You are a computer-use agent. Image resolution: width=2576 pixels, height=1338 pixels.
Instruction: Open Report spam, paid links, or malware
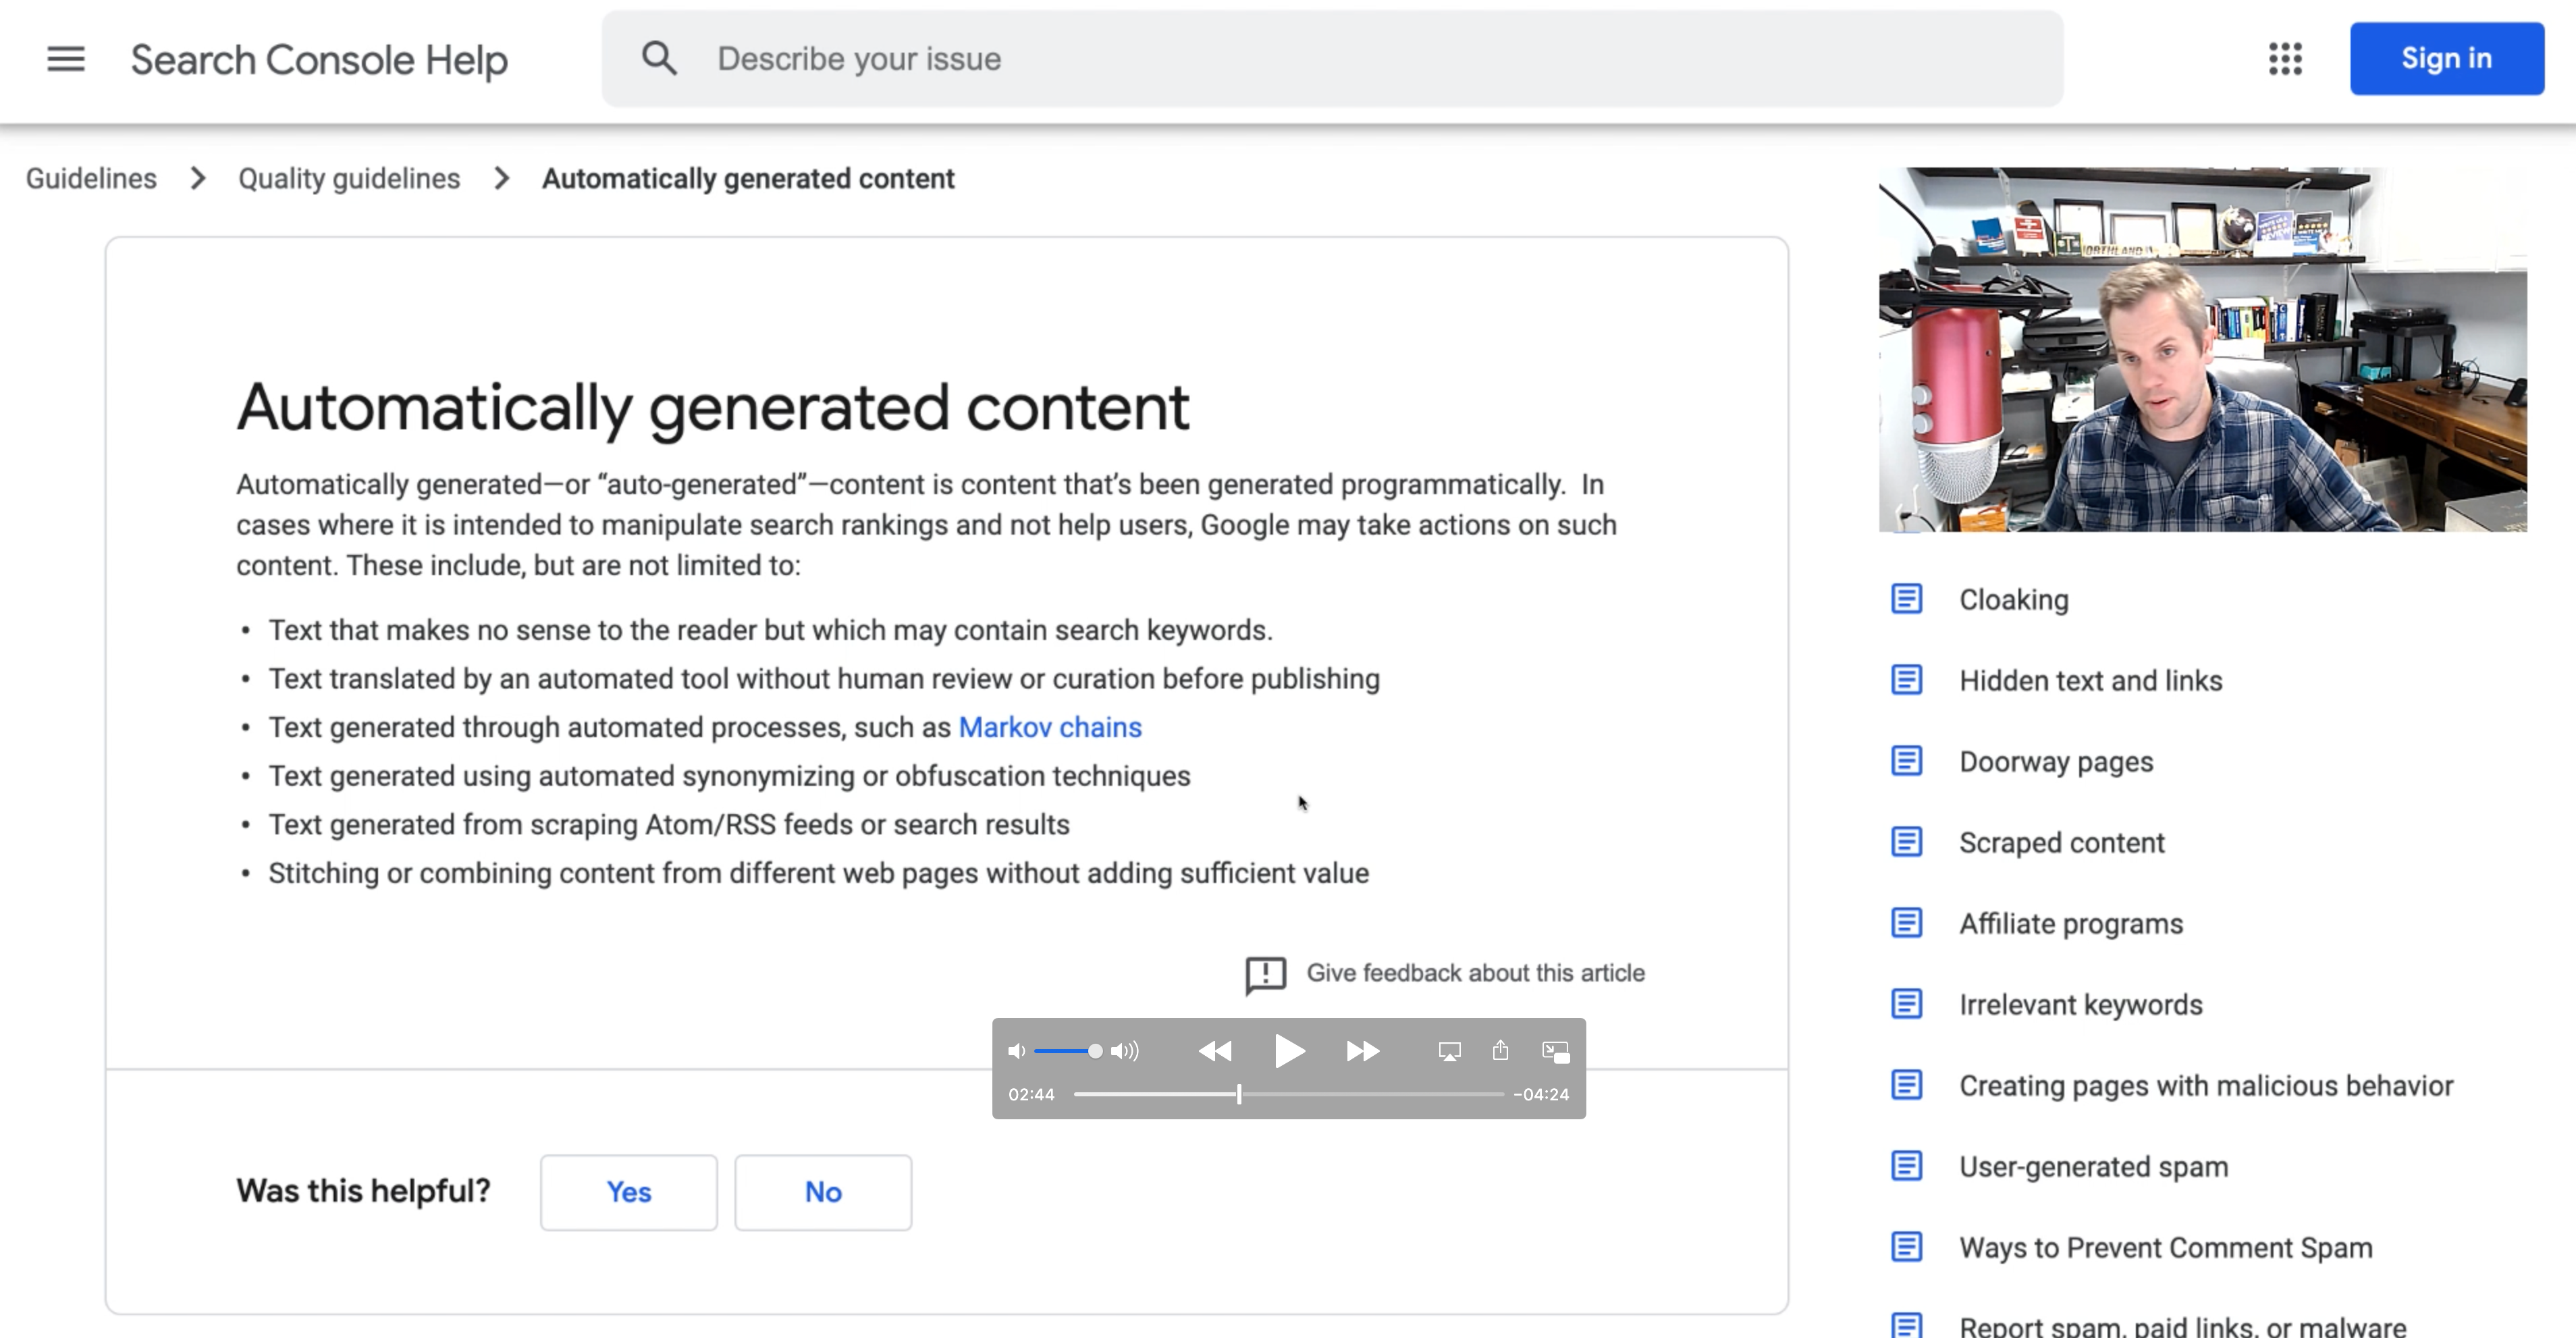(2183, 1326)
